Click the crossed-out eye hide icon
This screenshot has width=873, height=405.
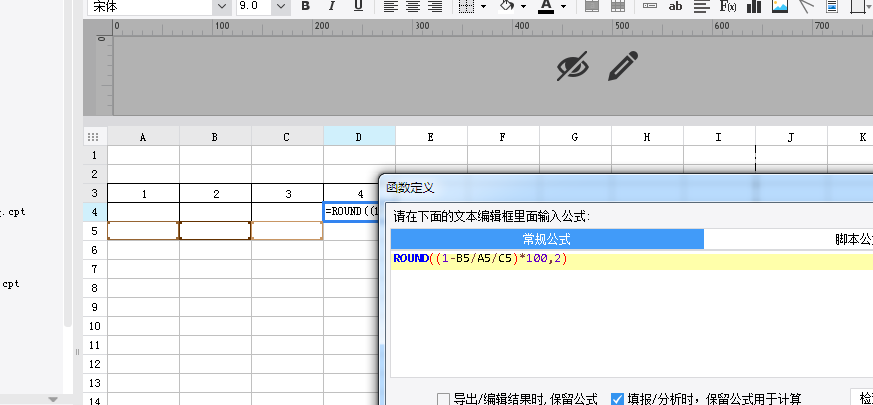coord(573,66)
